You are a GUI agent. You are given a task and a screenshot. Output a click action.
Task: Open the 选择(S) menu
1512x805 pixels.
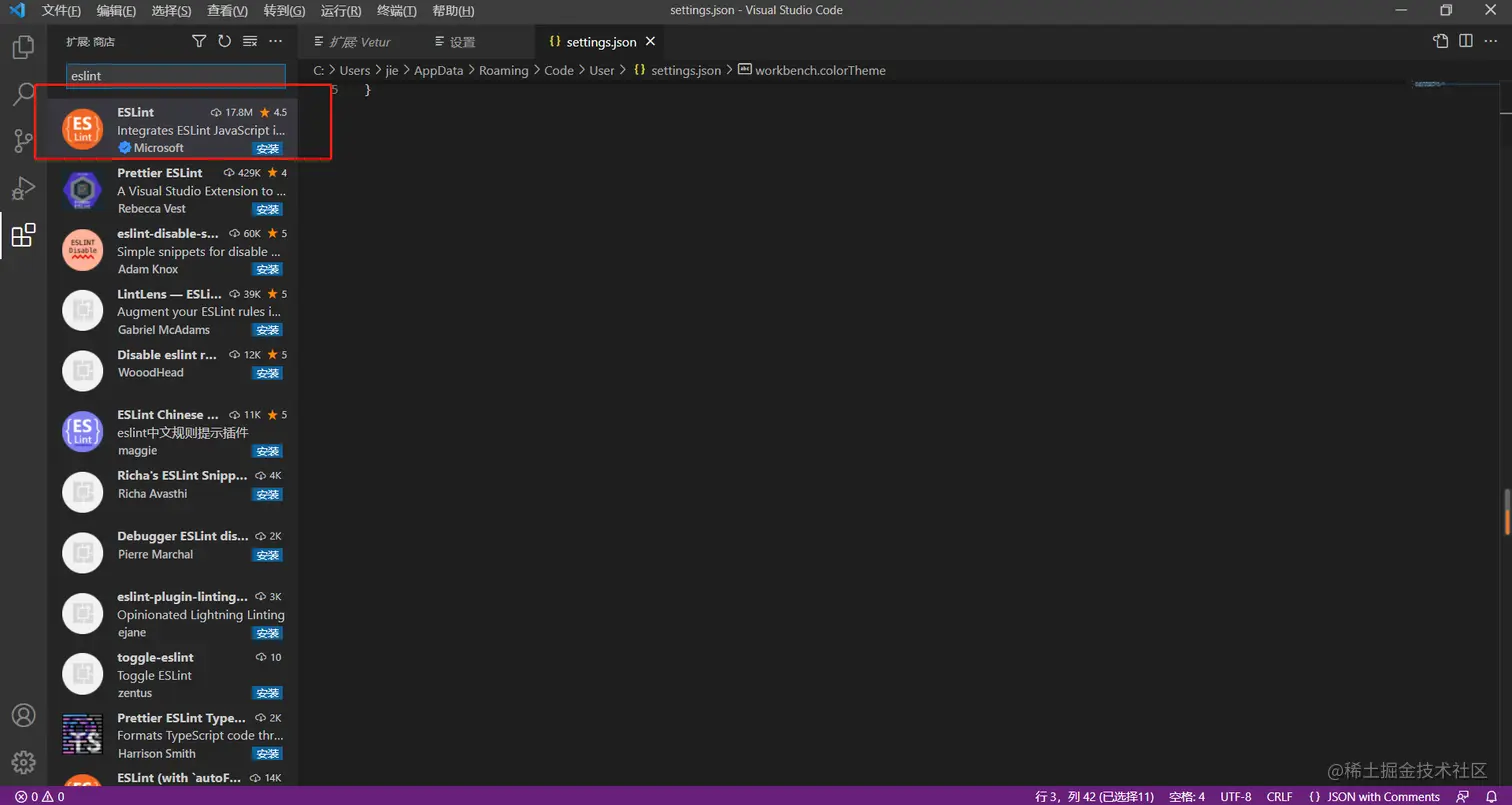[x=172, y=11]
